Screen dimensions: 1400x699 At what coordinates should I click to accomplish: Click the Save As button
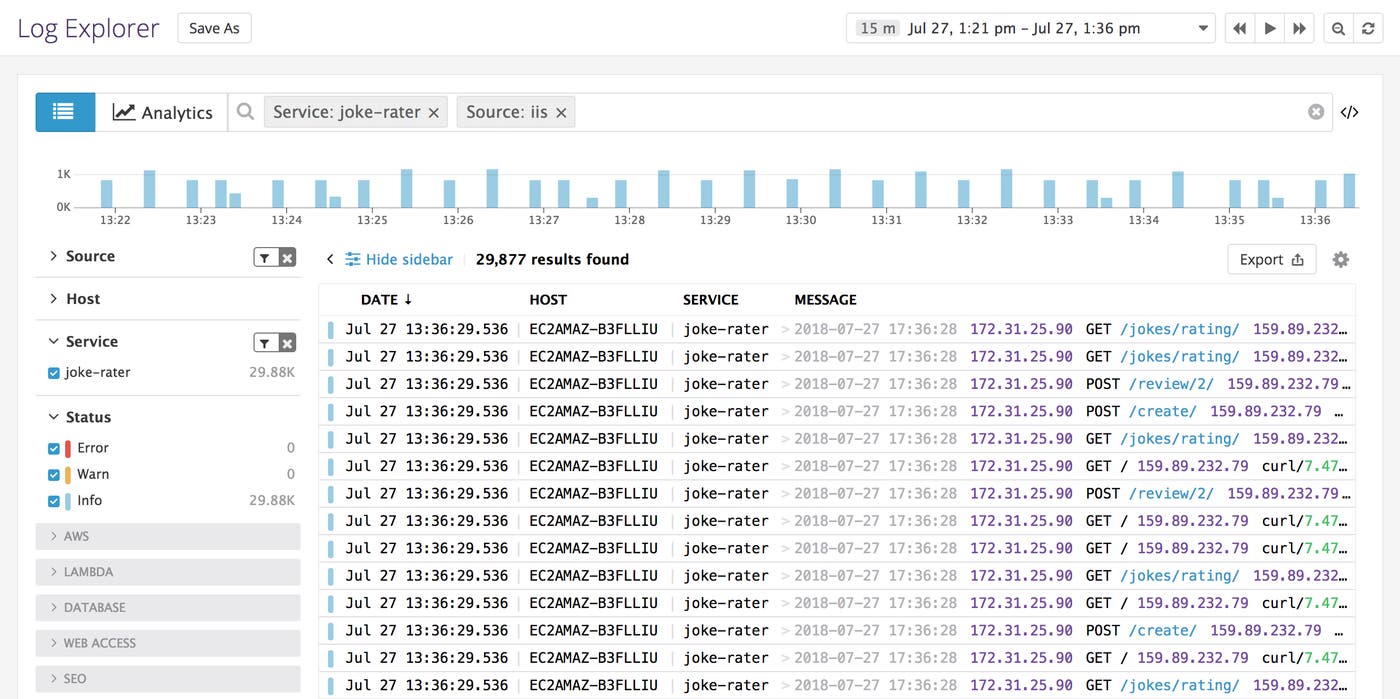(213, 28)
